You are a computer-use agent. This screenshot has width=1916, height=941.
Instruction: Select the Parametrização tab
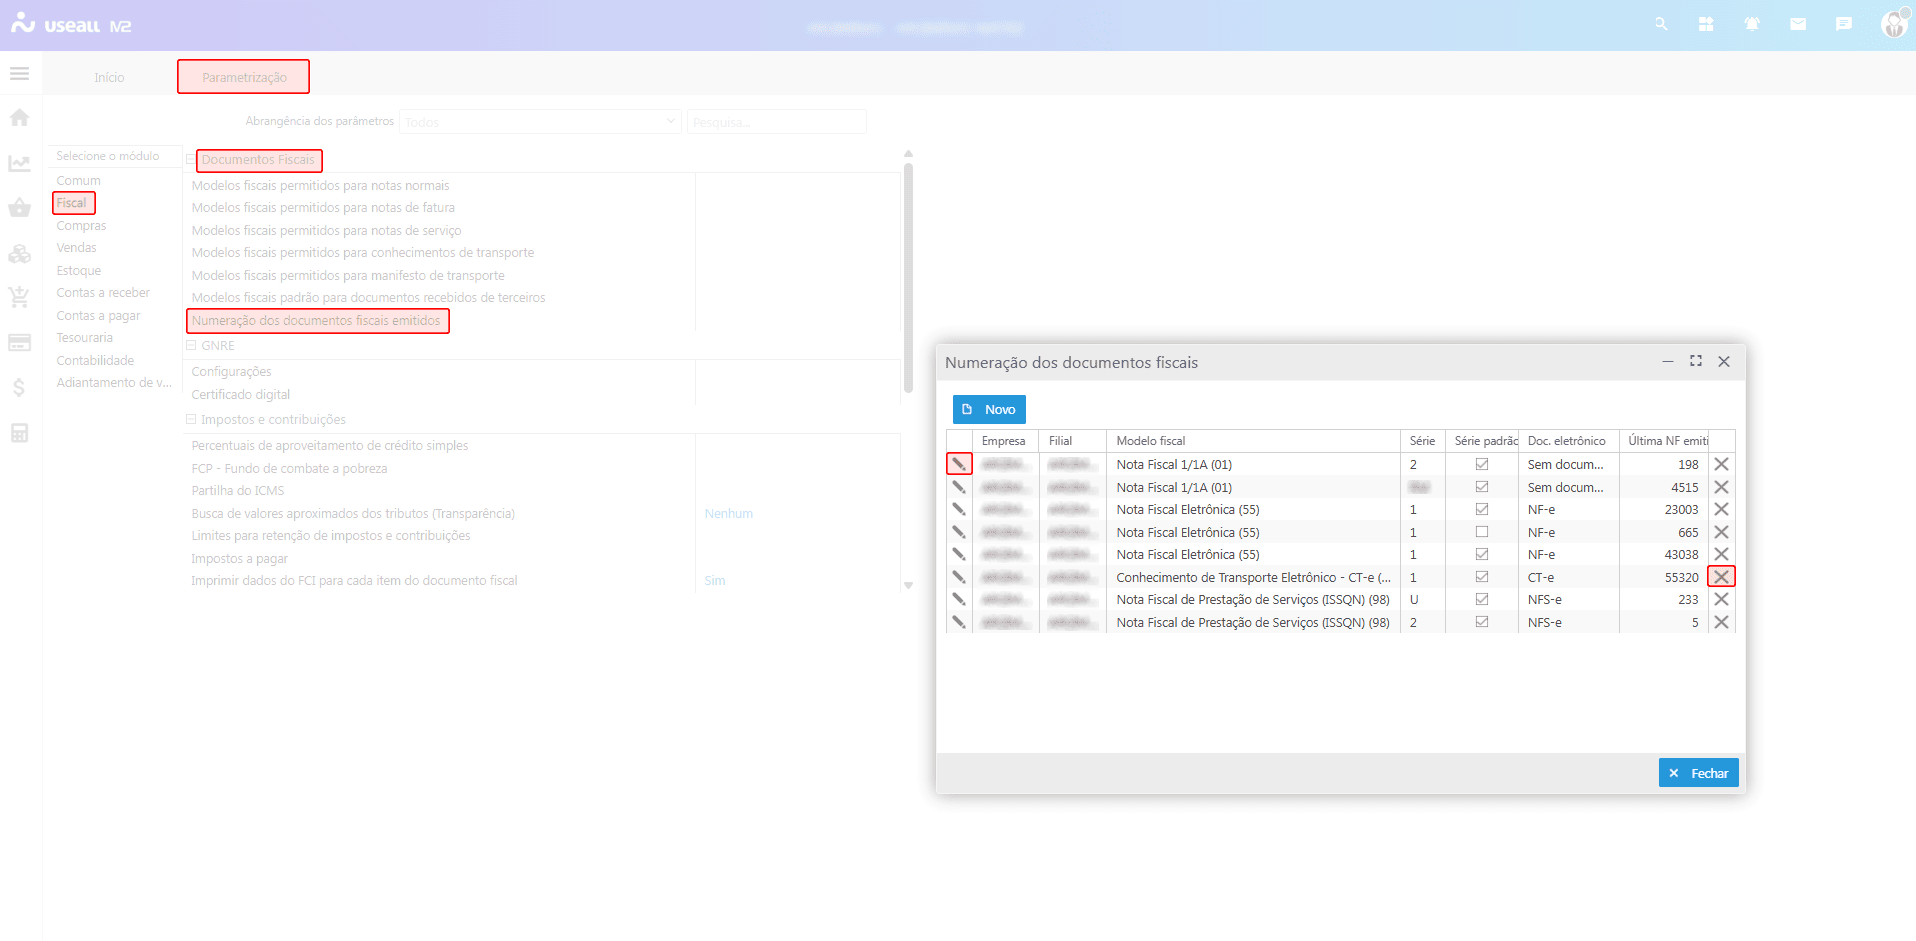(244, 77)
